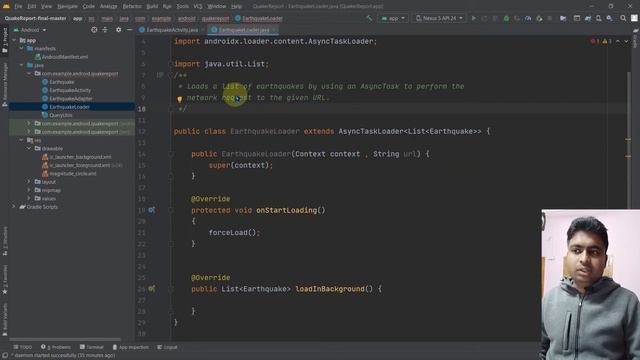Image resolution: width=640 pixels, height=360 pixels.
Task: Open the app run configuration dropdown
Action: (x=393, y=18)
